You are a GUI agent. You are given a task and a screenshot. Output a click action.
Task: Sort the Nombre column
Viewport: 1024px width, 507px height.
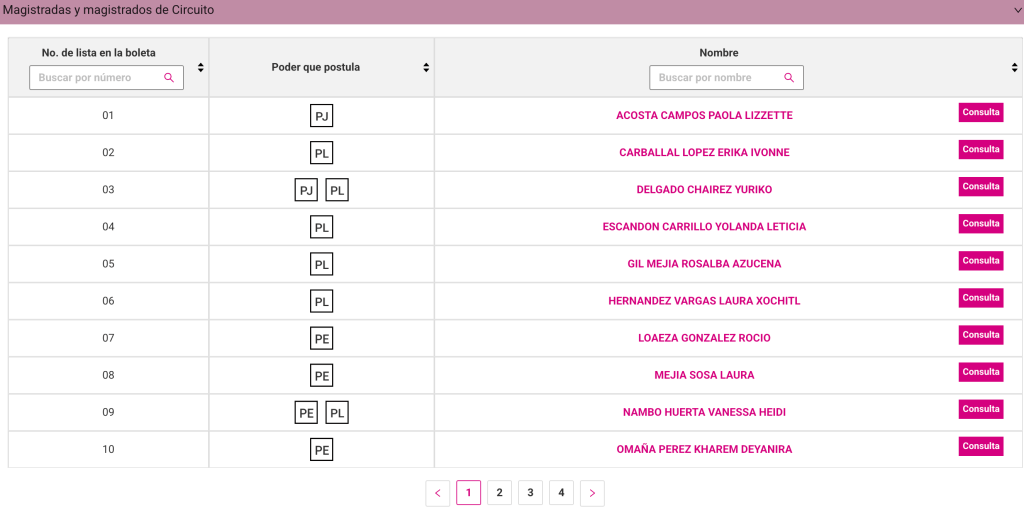coord(1015,68)
